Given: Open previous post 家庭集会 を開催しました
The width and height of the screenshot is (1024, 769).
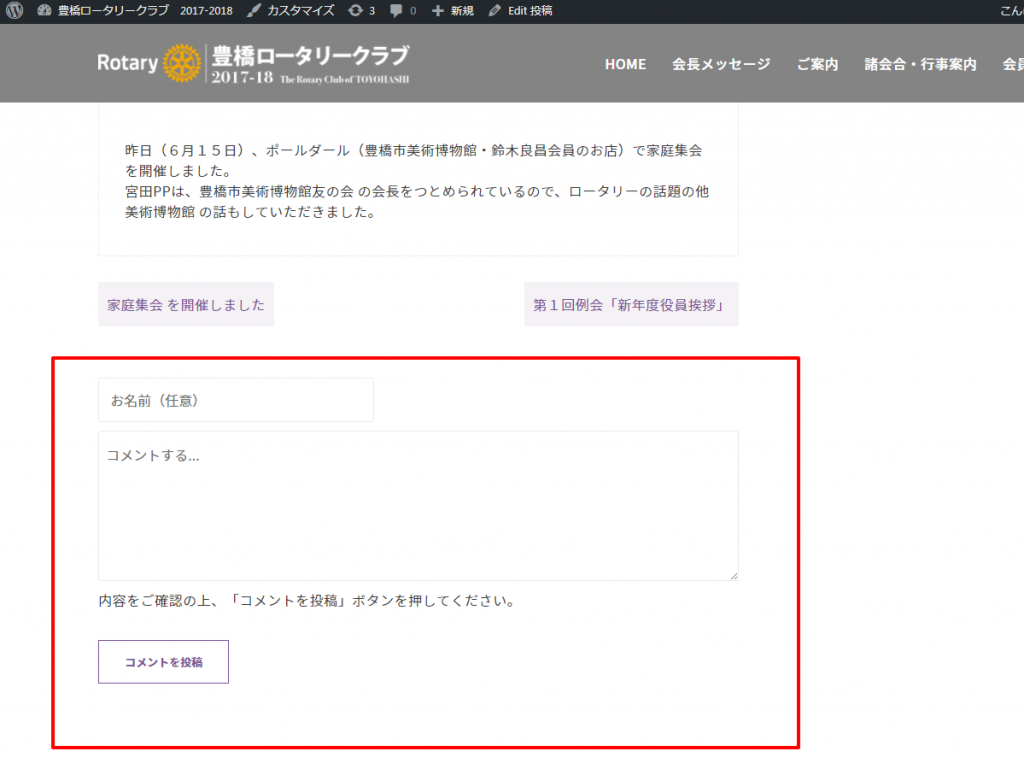Looking at the screenshot, I should [186, 305].
